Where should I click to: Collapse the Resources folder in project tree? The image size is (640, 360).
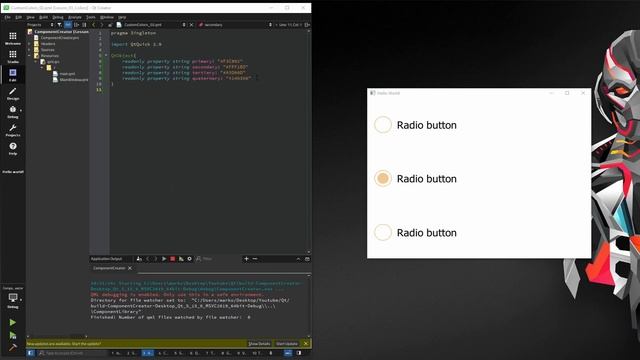(29, 56)
